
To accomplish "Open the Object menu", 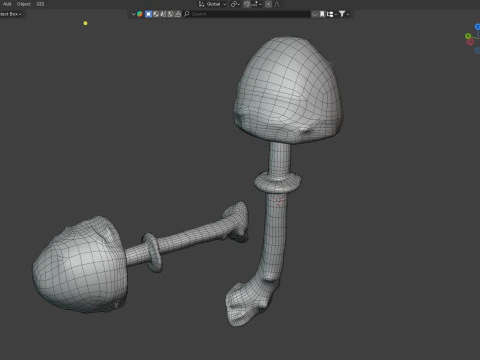I will click(24, 4).
